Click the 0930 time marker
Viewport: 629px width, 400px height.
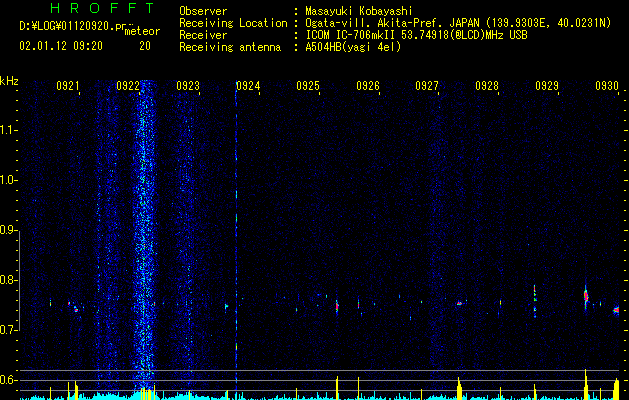pyautogui.click(x=607, y=86)
